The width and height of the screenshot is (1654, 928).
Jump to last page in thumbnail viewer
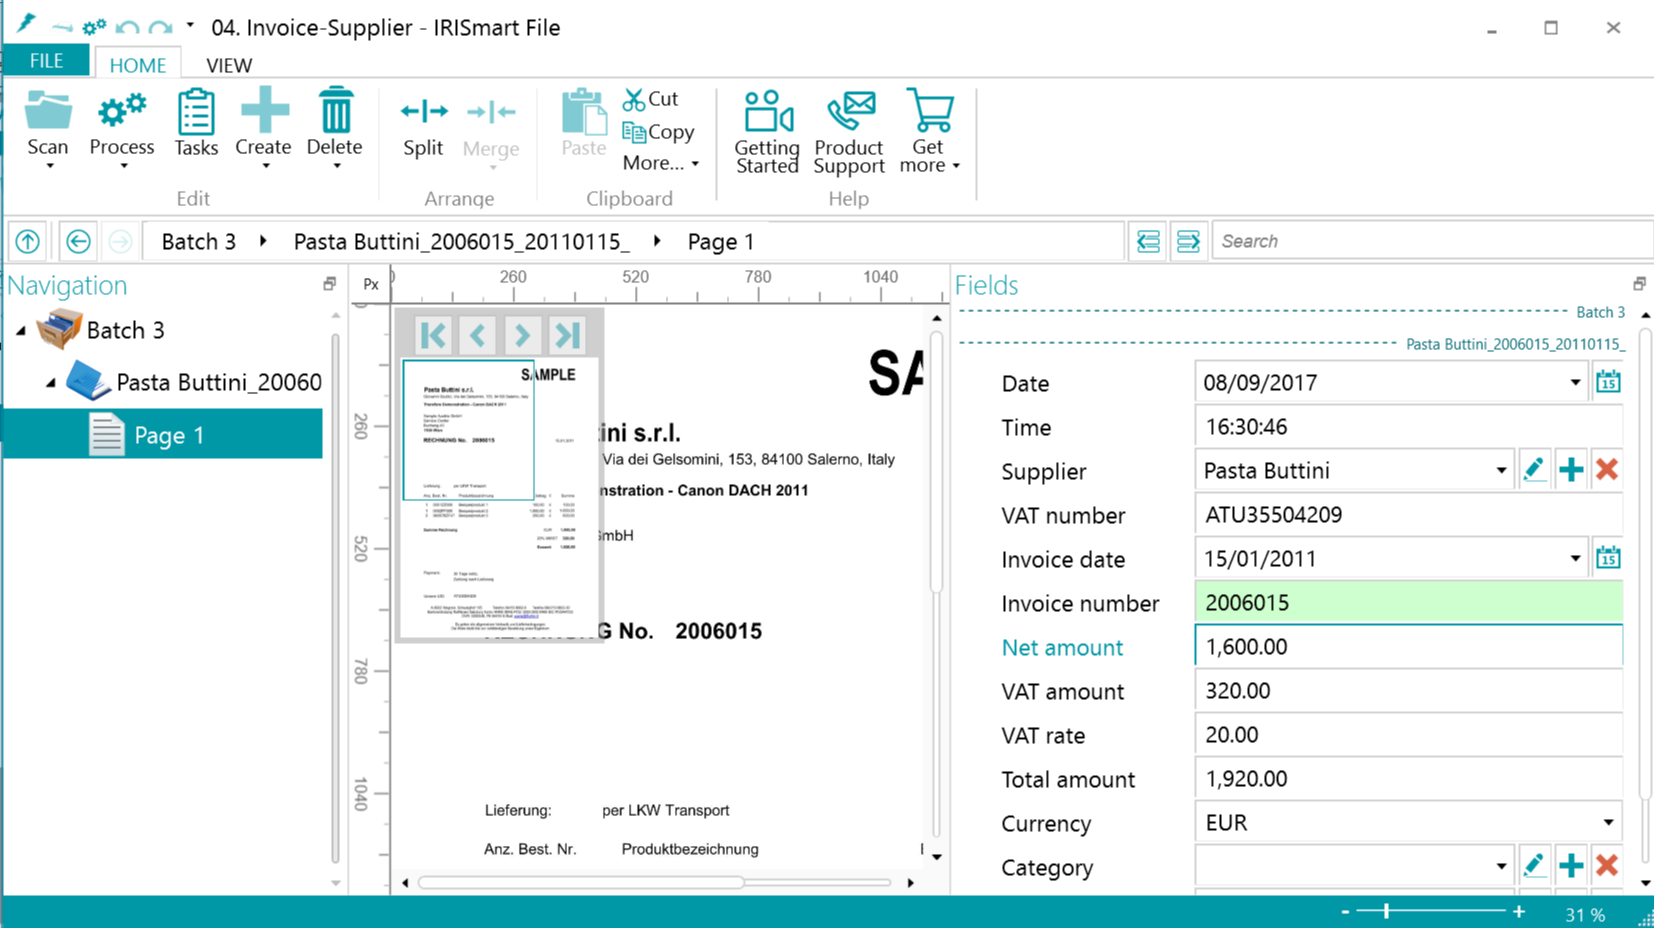click(x=568, y=335)
